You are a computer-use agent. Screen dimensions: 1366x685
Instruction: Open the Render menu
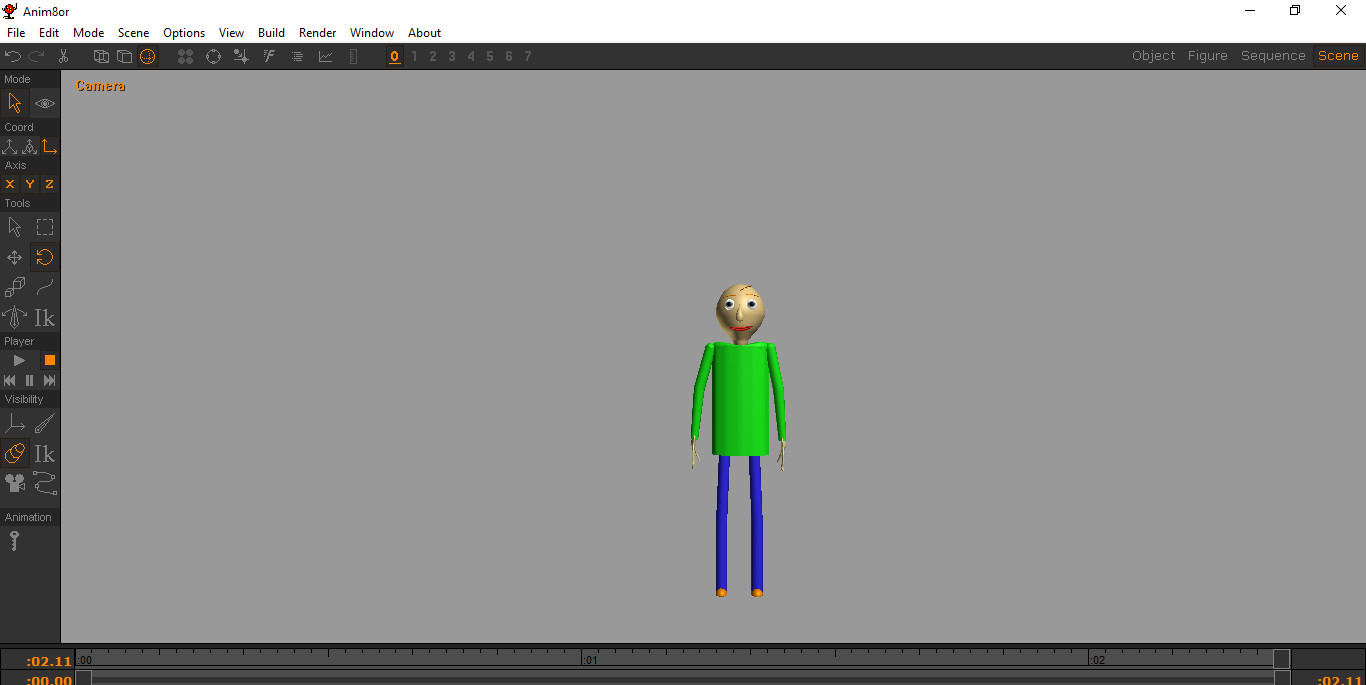[x=317, y=32]
